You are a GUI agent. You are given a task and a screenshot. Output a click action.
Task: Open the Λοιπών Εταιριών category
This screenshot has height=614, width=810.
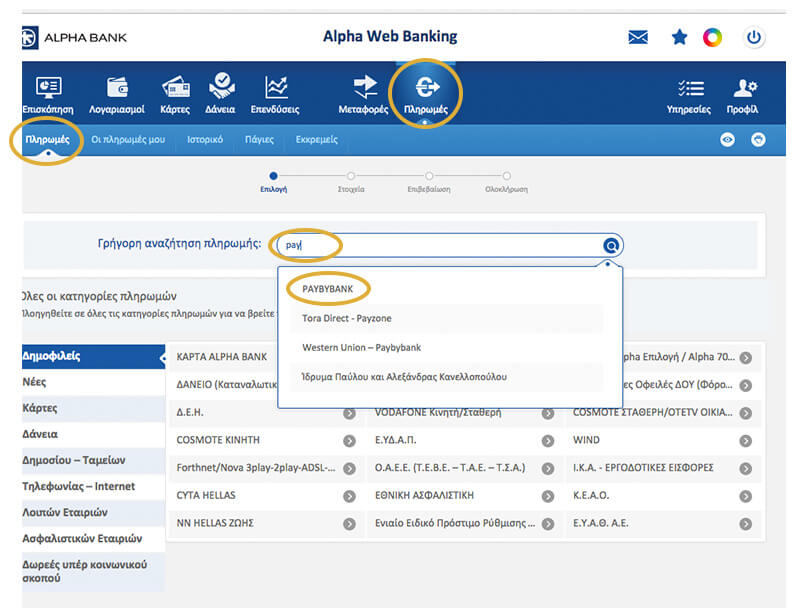pos(93,513)
